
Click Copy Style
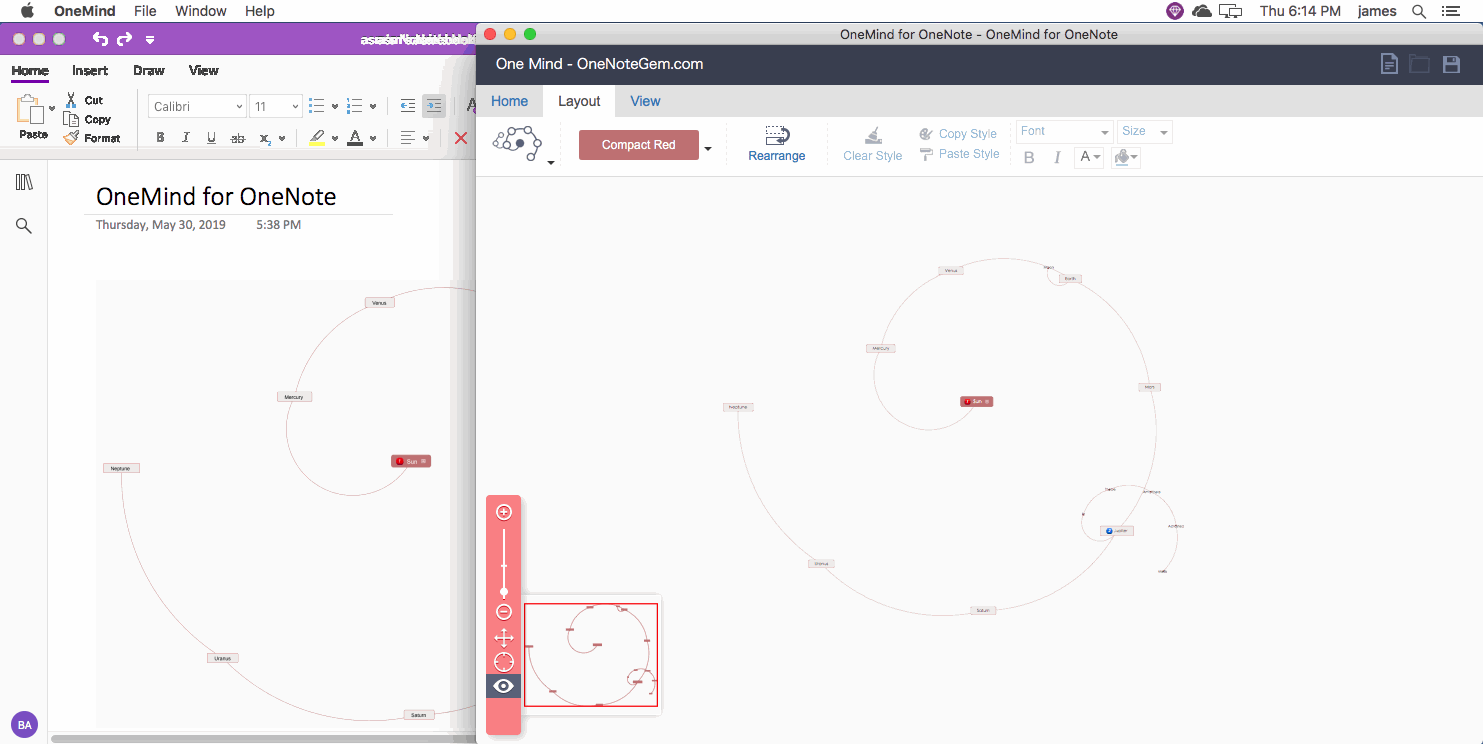(958, 134)
